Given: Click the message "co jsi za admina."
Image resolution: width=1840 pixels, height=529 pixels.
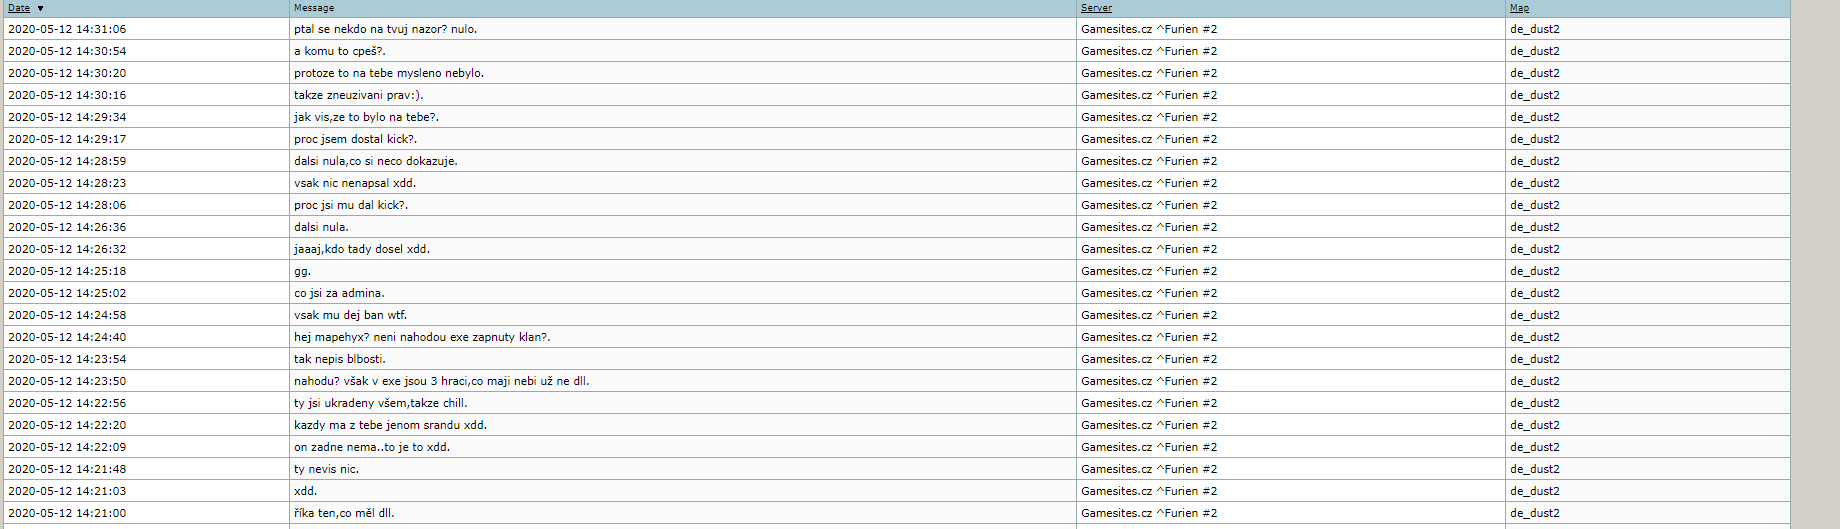Looking at the screenshot, I should (339, 293).
